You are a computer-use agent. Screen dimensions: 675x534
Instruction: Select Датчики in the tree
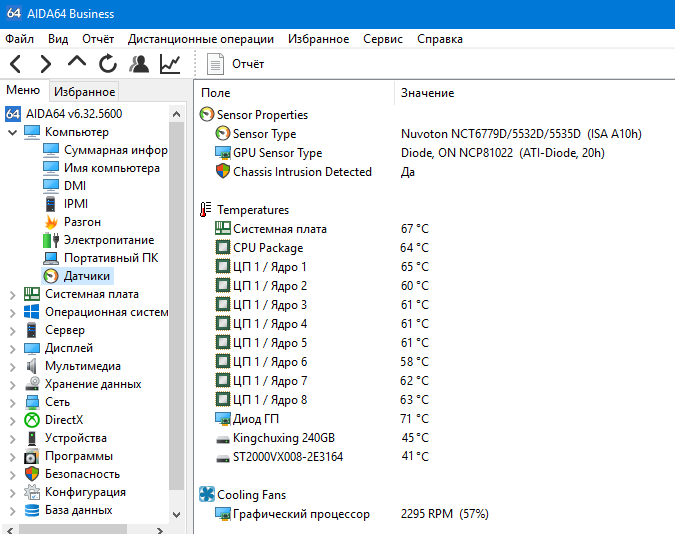click(x=78, y=276)
